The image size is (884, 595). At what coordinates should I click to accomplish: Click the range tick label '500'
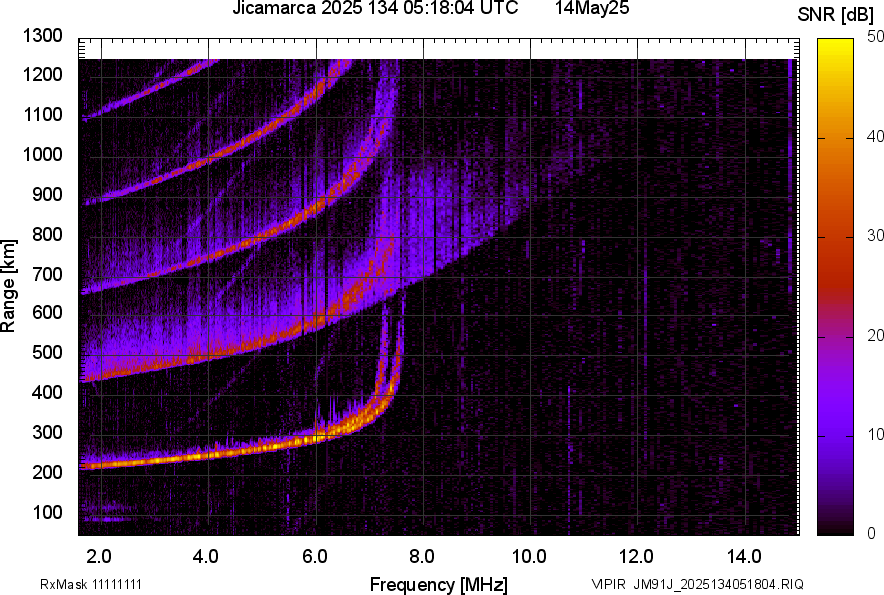(47, 352)
